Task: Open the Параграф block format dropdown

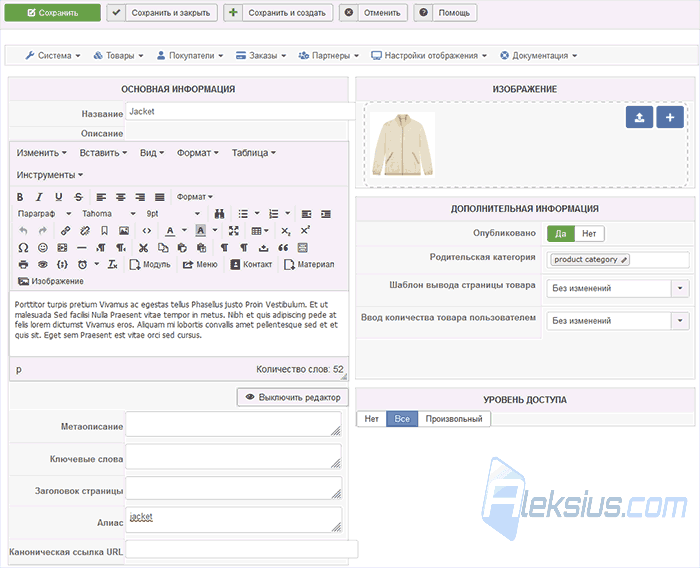Action: (44, 214)
